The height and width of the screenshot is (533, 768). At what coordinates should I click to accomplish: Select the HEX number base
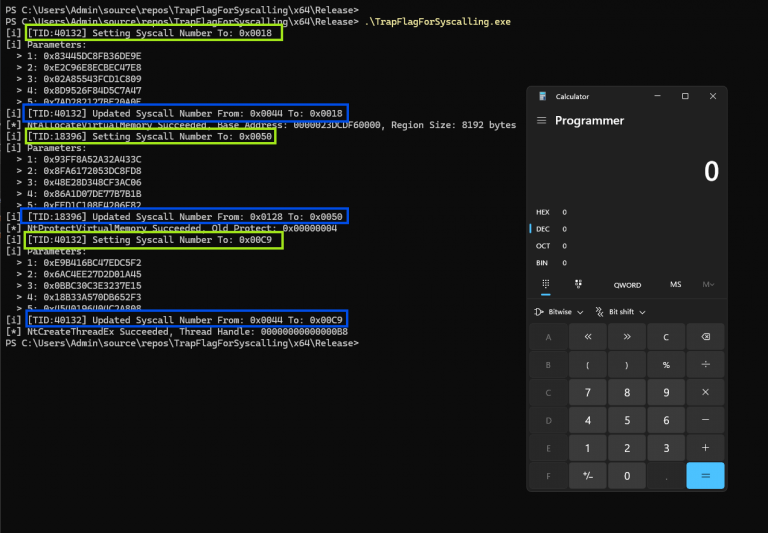pyautogui.click(x=551, y=212)
